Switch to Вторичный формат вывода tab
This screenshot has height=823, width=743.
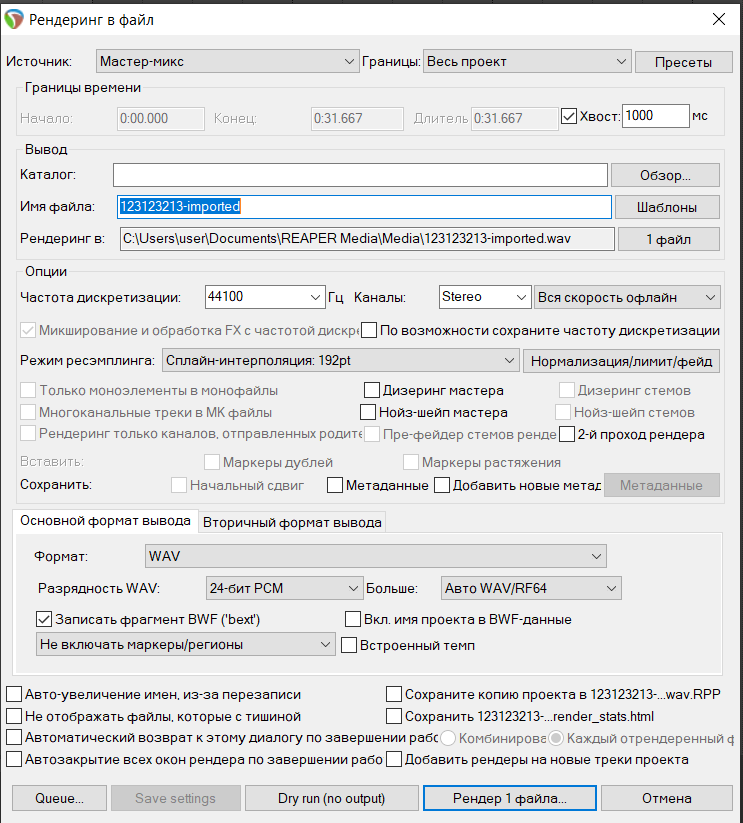292,522
